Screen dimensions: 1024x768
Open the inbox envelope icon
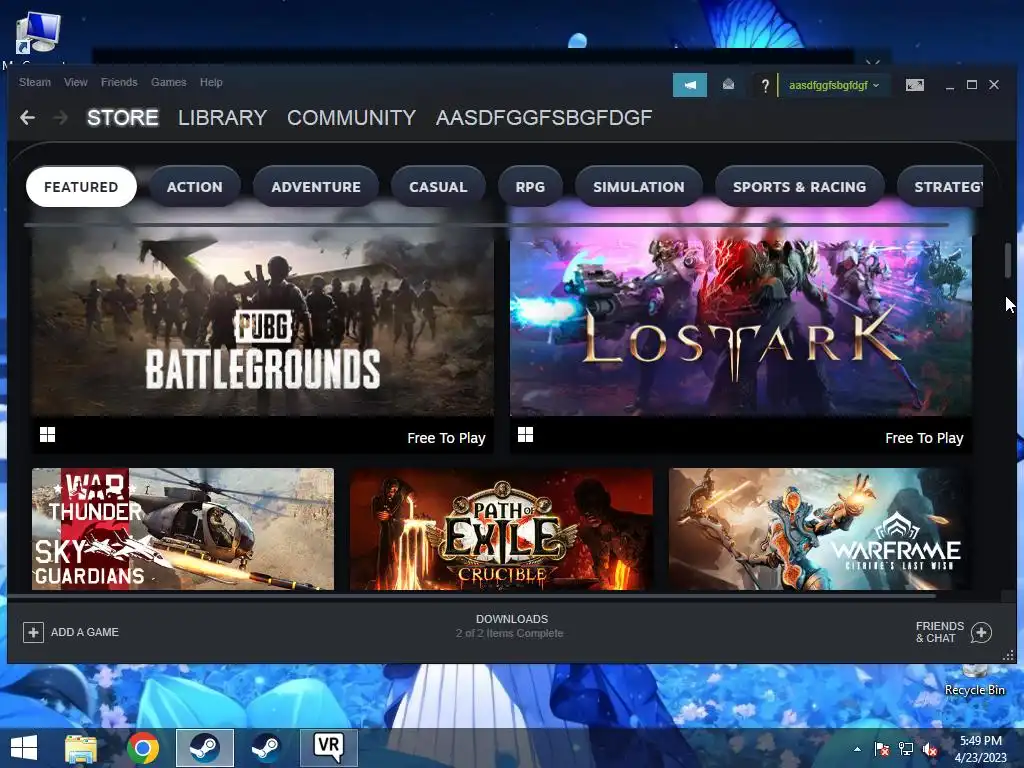click(x=728, y=85)
